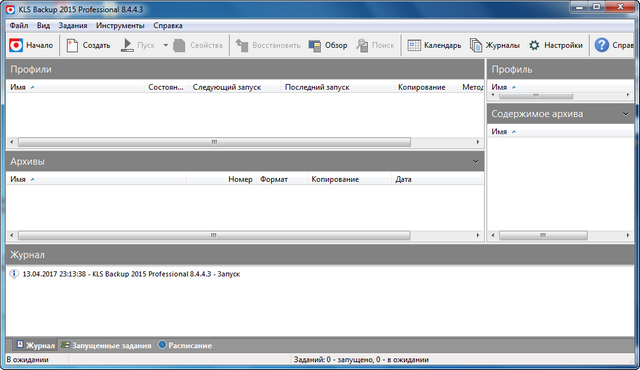
Task: Open the Пуск dropdown arrow
Action: [x=166, y=45]
